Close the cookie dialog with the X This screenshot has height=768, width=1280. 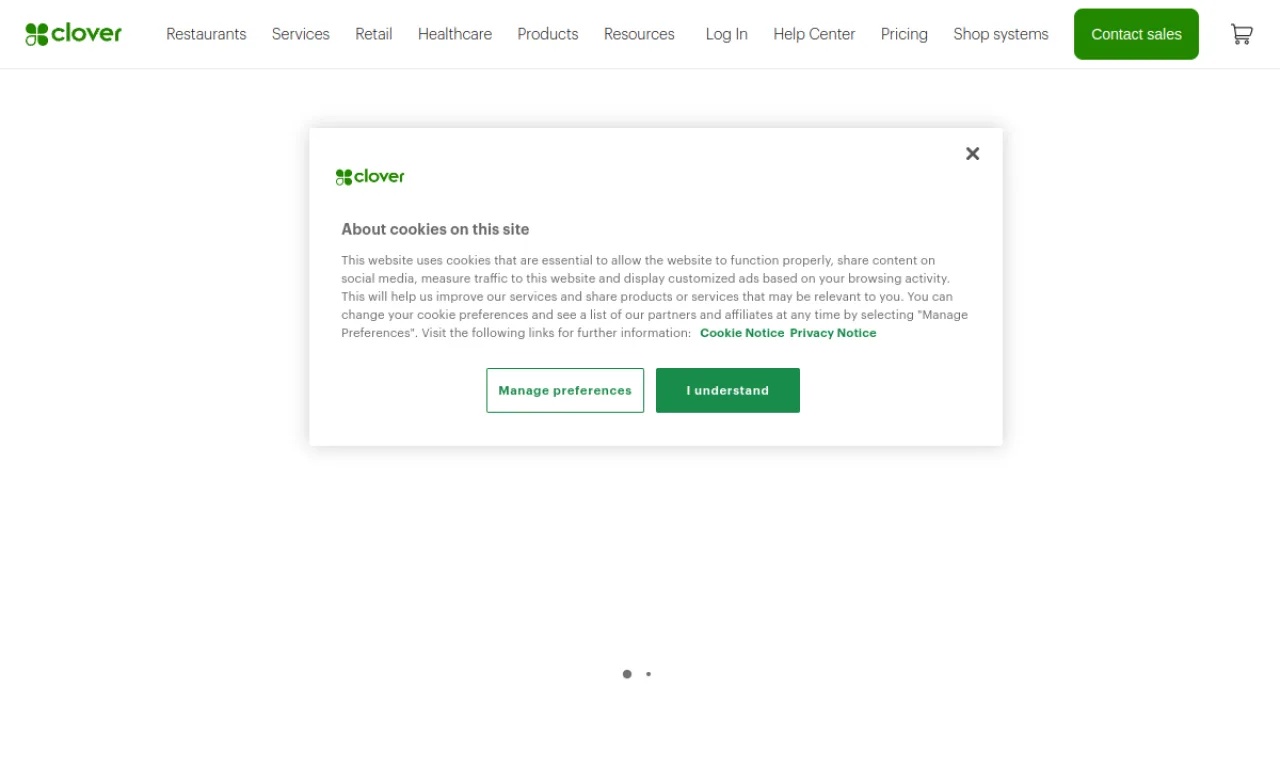coord(972,153)
